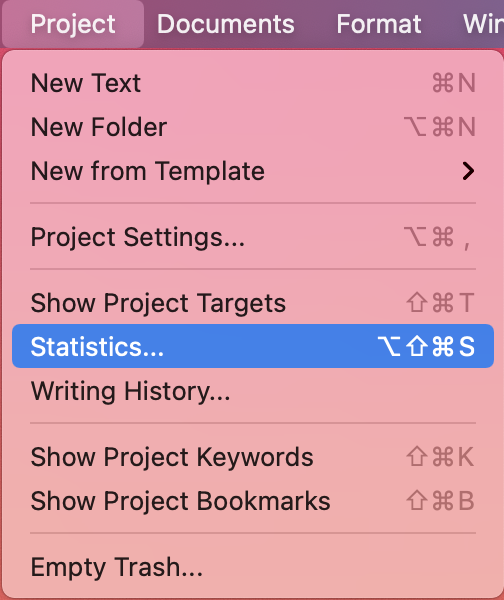Select Show Project Bookmarks
This screenshot has height=600, width=504.
(253, 501)
